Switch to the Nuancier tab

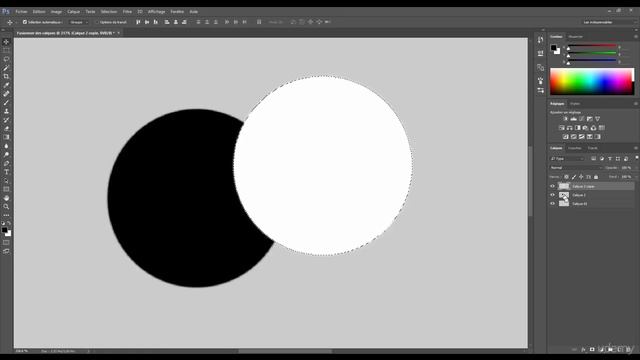(x=576, y=37)
